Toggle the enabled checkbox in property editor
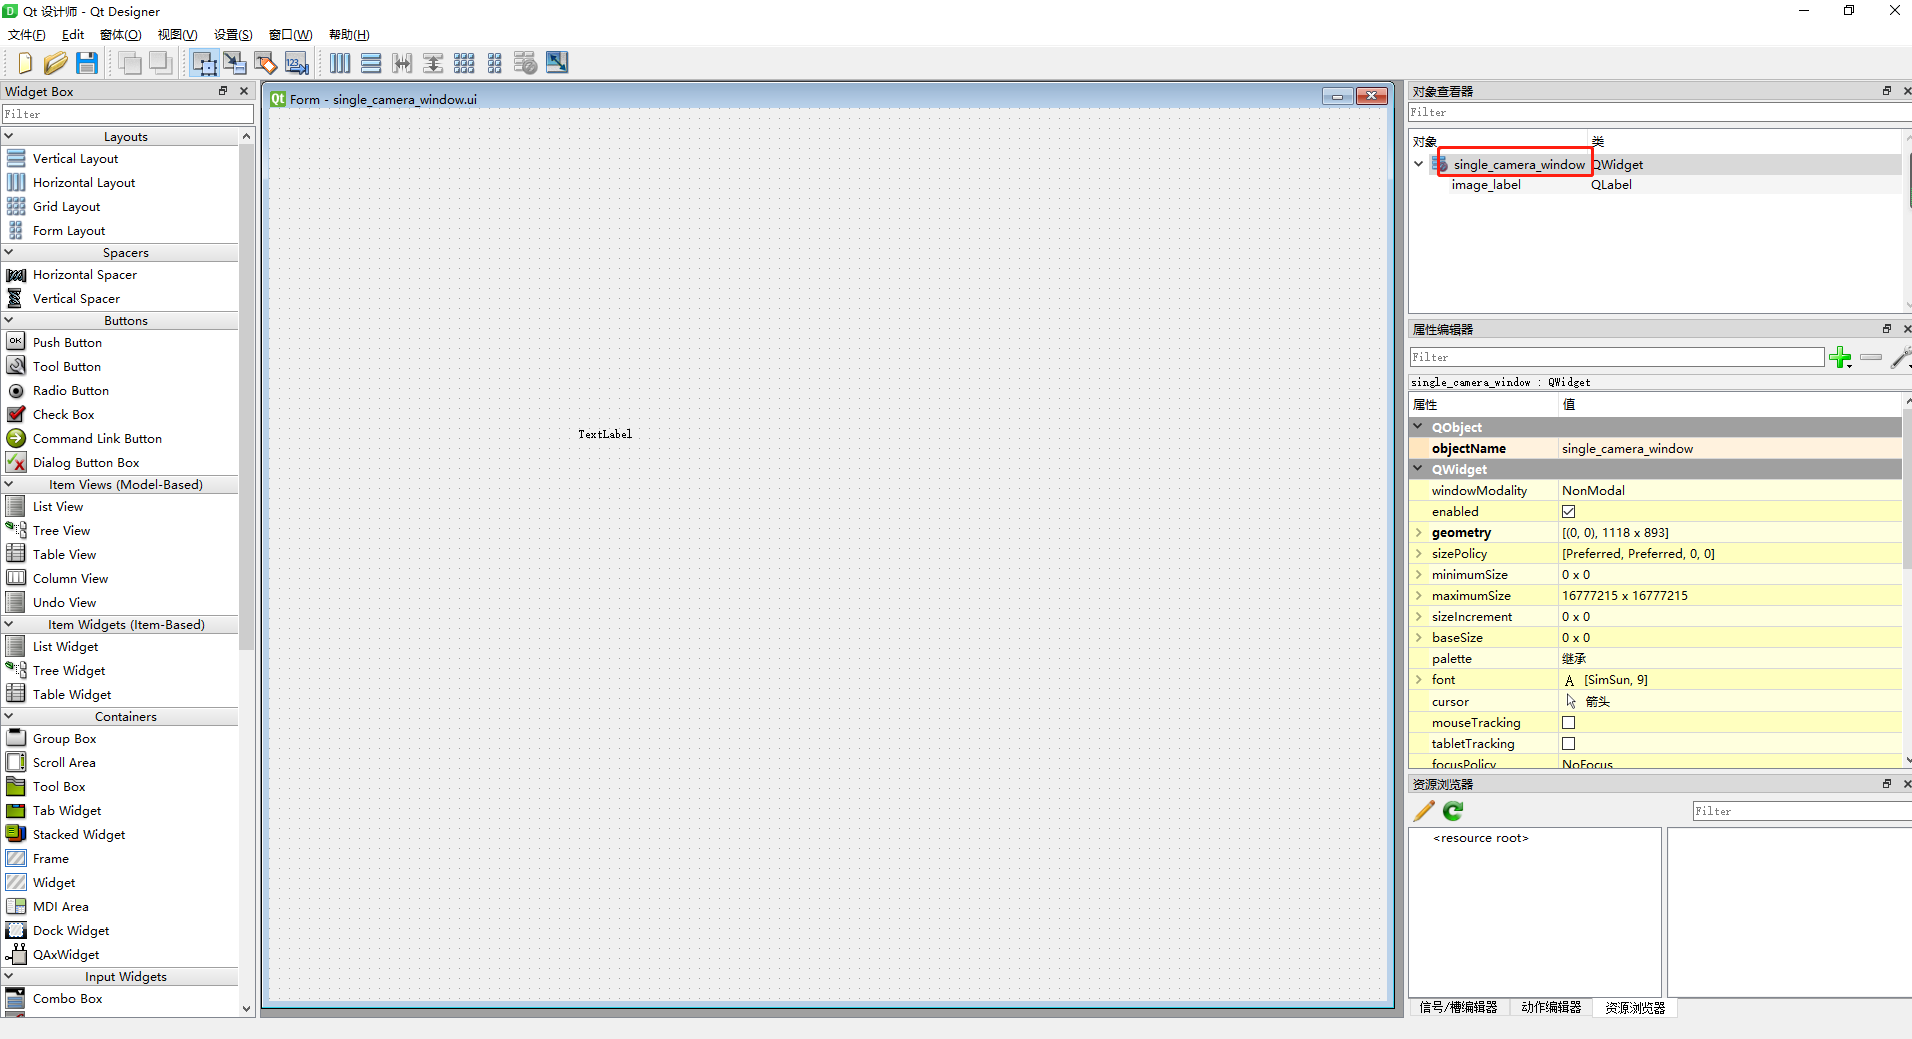This screenshot has width=1912, height=1039. 1568,511
